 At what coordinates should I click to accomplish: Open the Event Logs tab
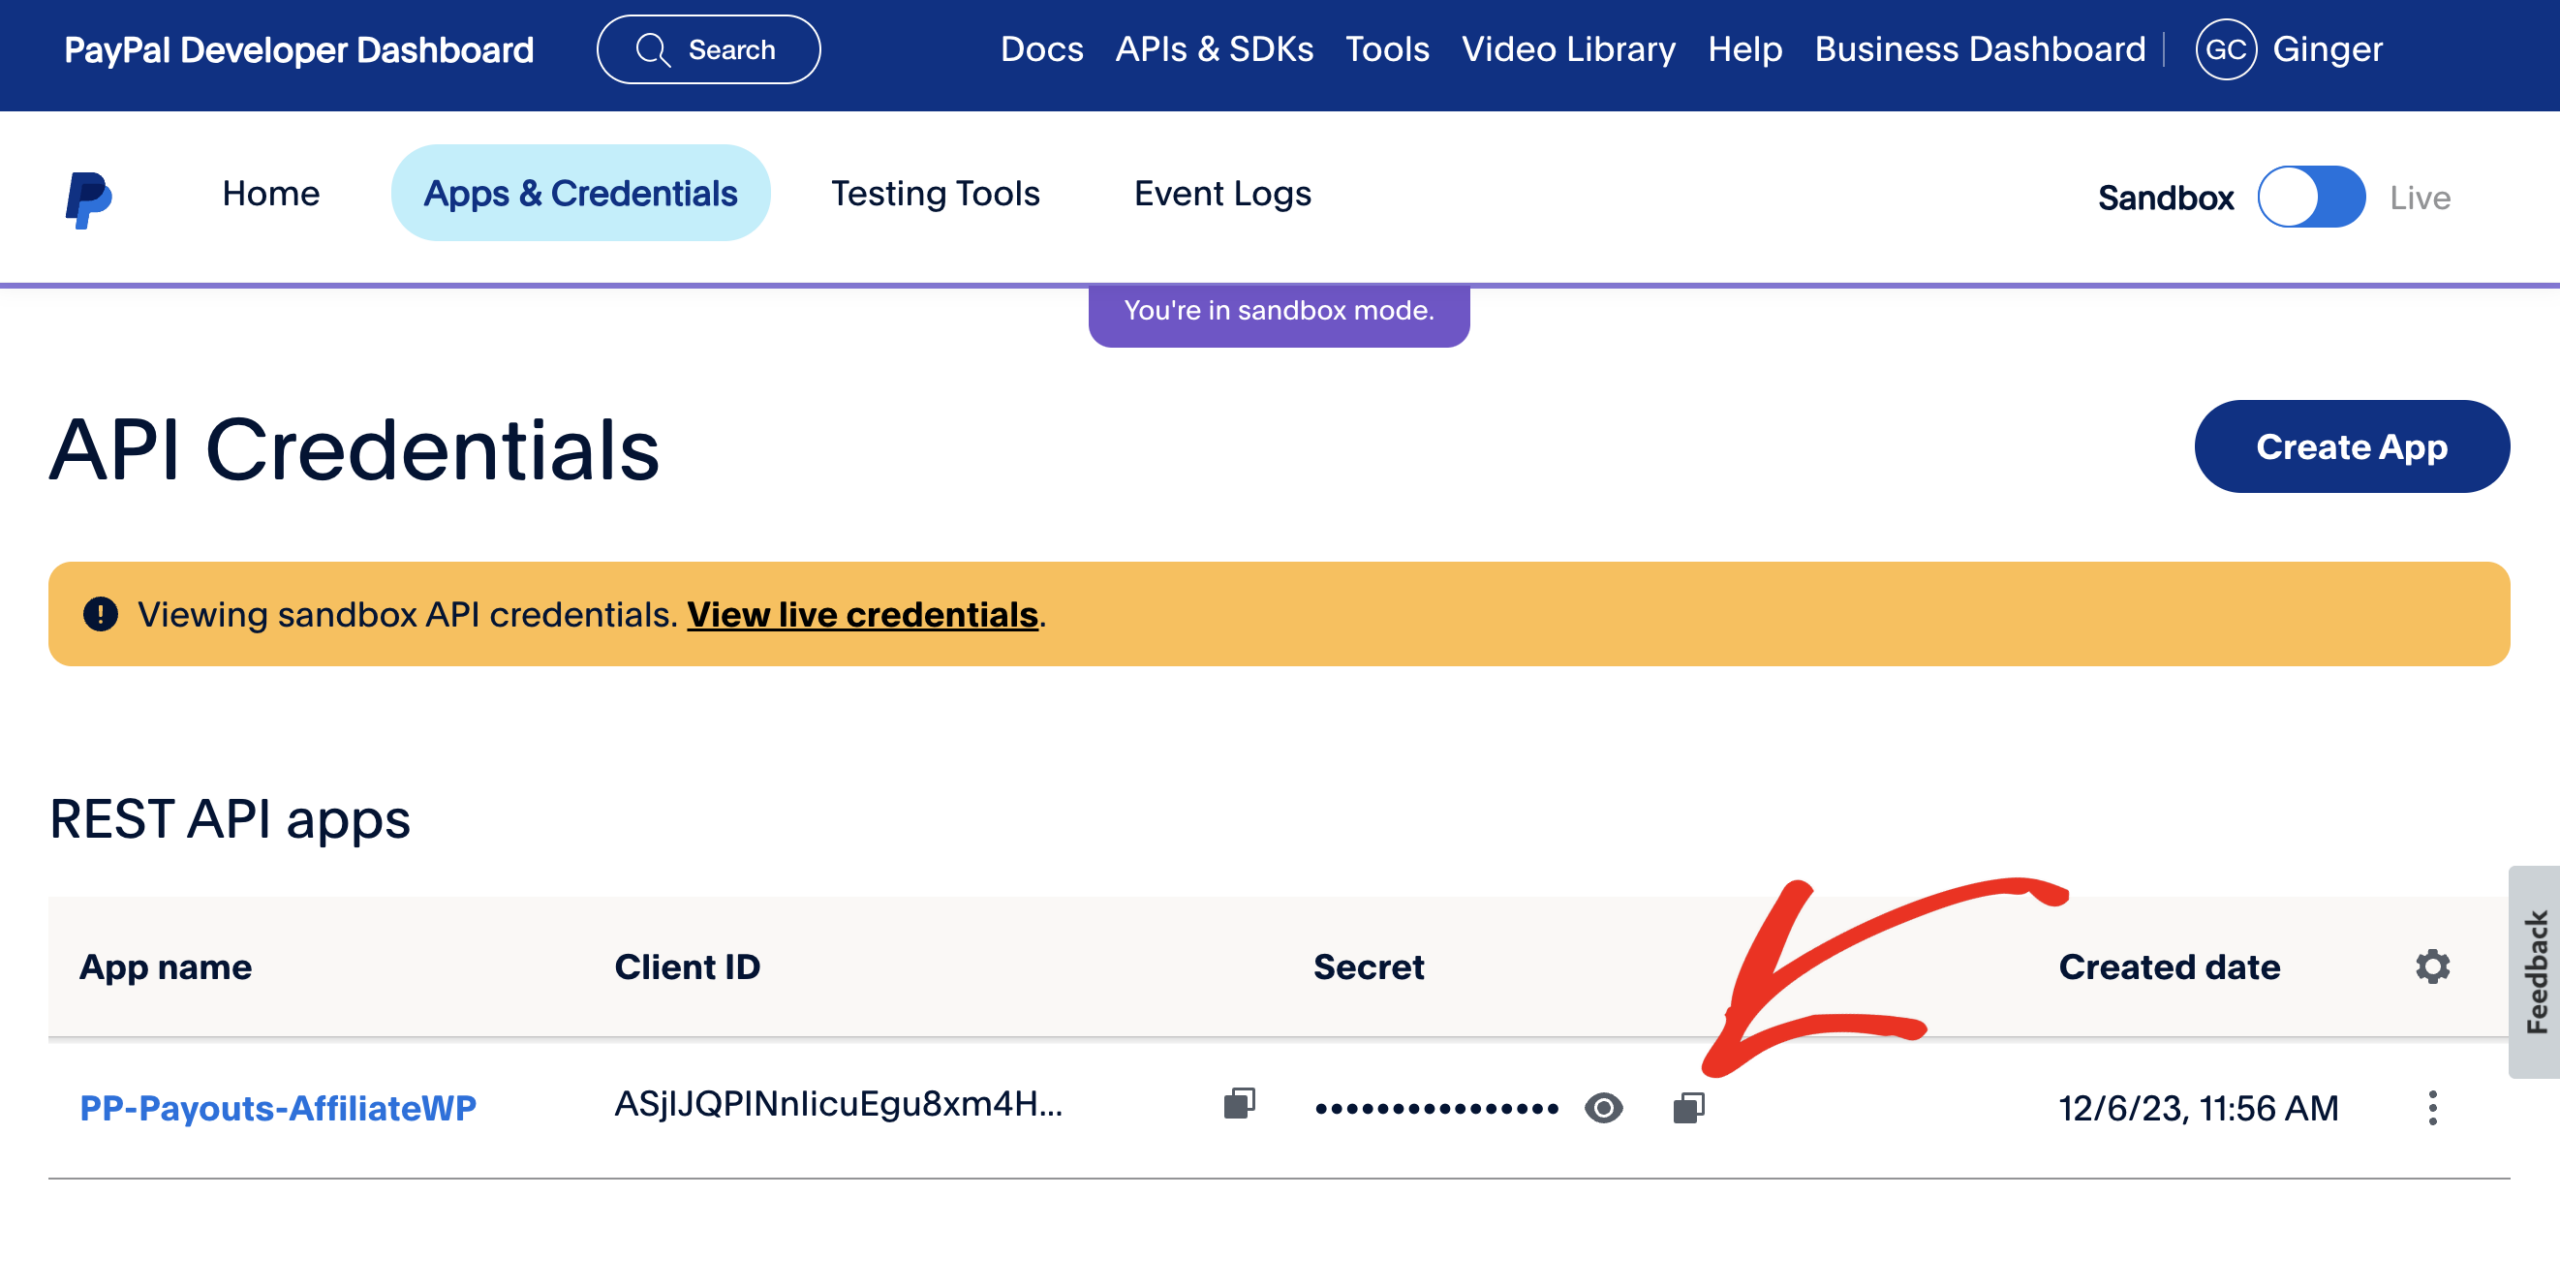coord(1222,194)
